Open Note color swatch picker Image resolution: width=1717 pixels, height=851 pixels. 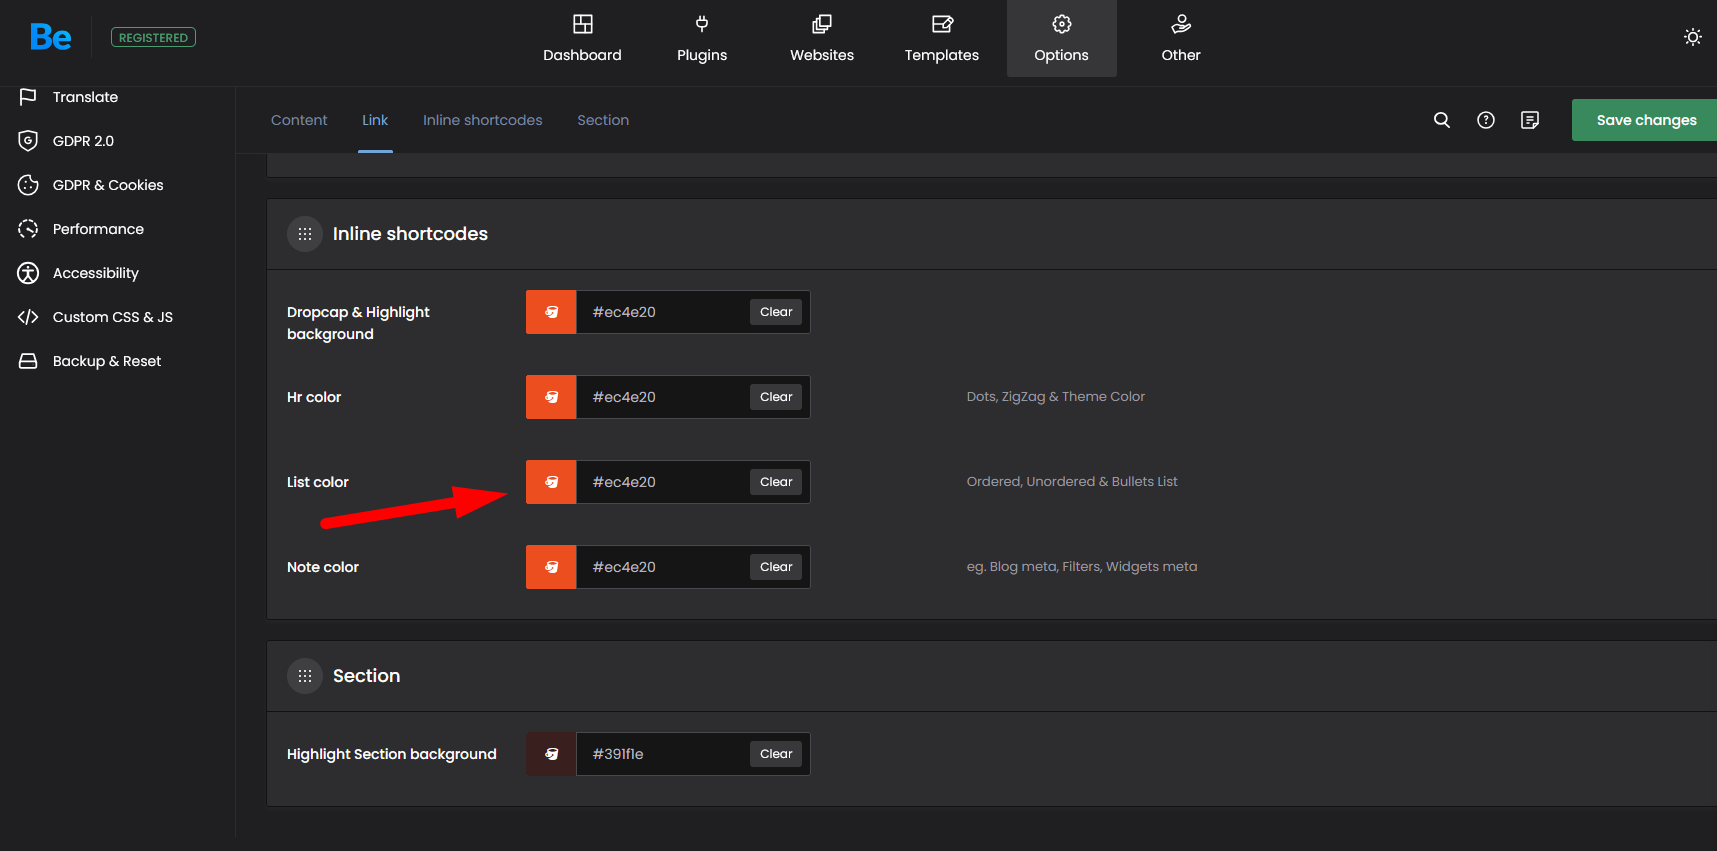tap(551, 567)
